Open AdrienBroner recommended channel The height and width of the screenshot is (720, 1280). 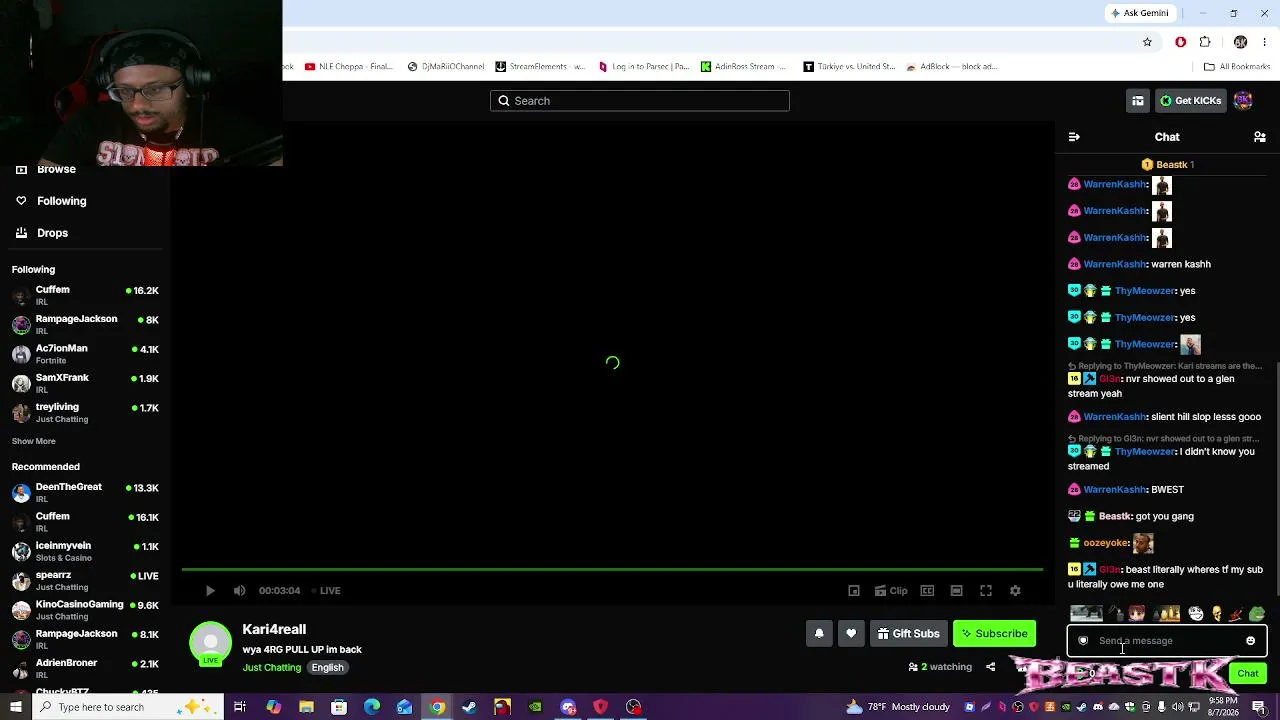pyautogui.click(x=85, y=669)
